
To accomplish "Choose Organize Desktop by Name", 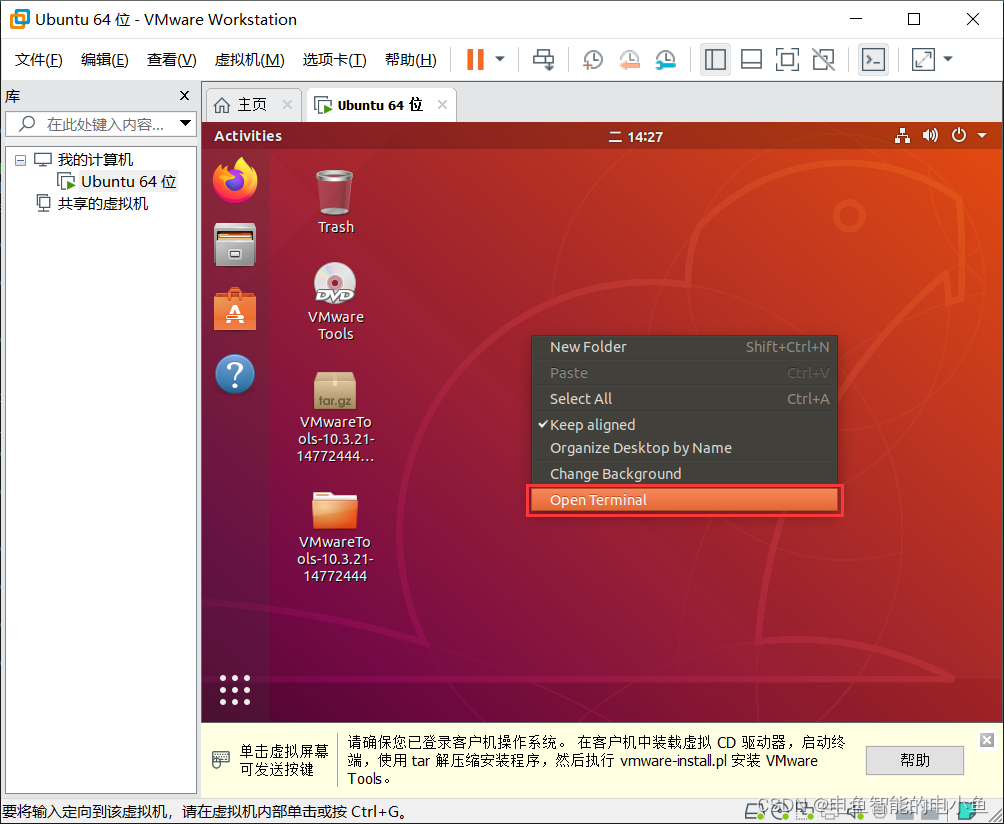I will (684, 448).
